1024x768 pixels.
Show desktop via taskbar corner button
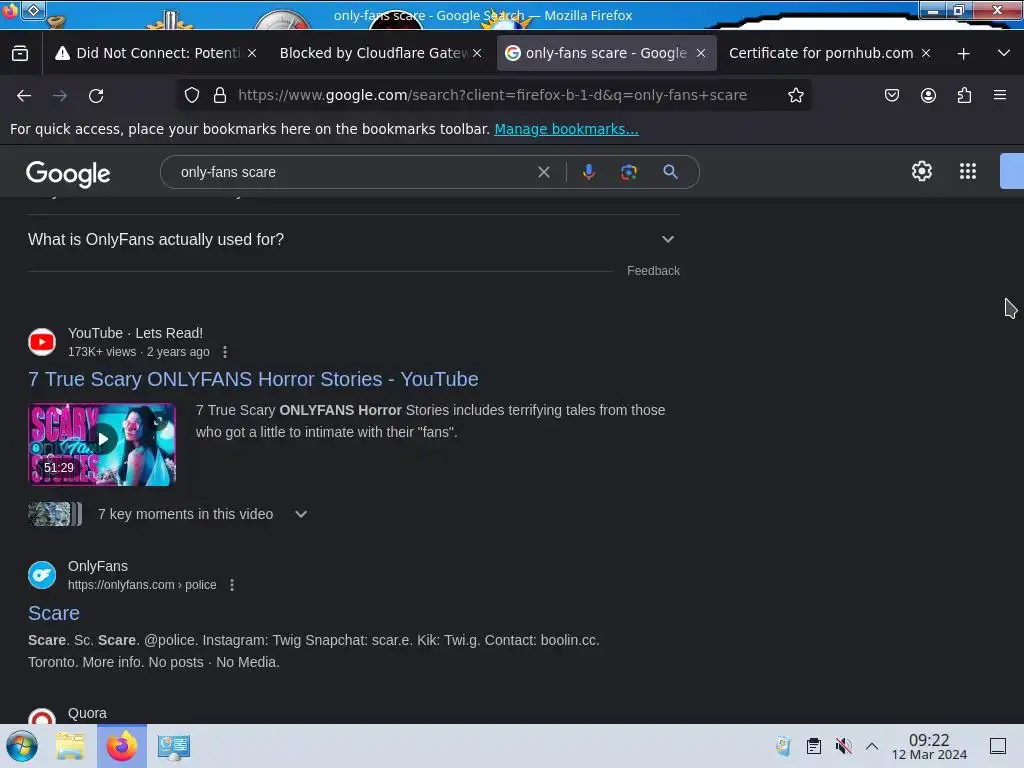[998, 746]
